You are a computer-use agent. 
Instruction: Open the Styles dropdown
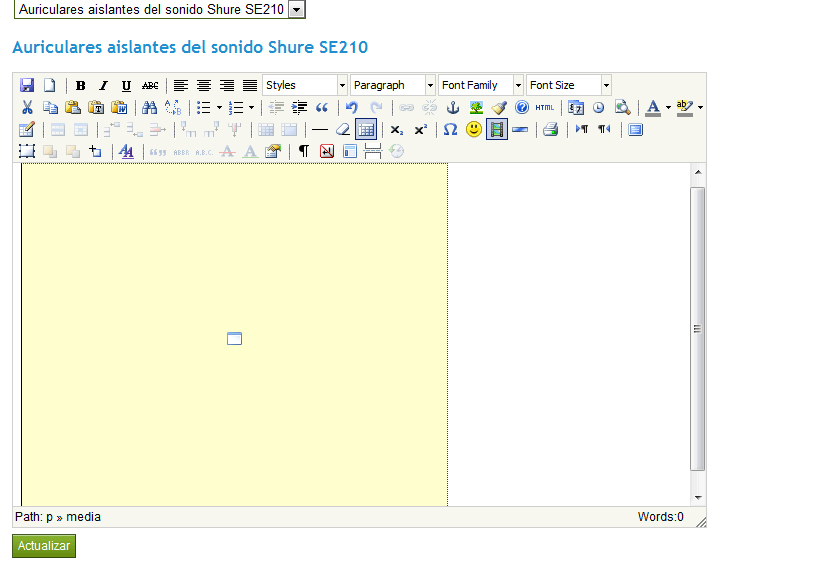click(305, 85)
